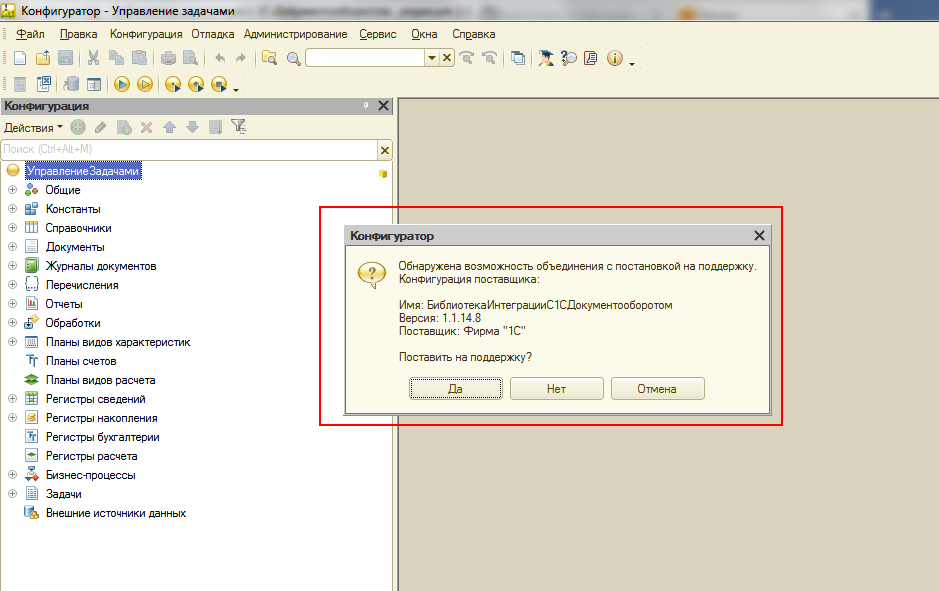Image resolution: width=939 pixels, height=591 pixels.
Task: Click the Copy toolbar icon
Action: (x=116, y=58)
